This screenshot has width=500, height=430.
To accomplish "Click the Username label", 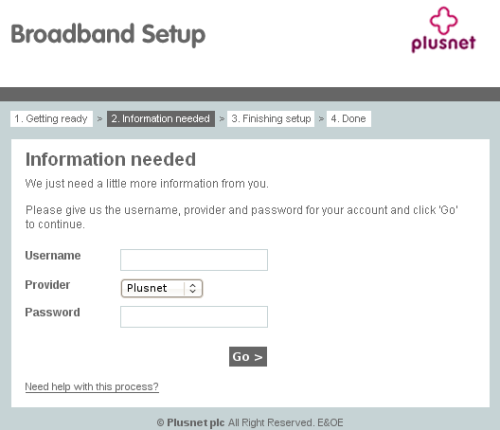I will (x=53, y=256).
